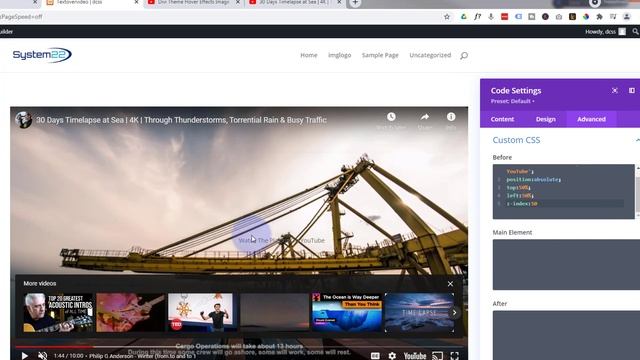This screenshot has height=360, width=640.
Task: Toggle closed captions in the video player
Action: coord(375,356)
